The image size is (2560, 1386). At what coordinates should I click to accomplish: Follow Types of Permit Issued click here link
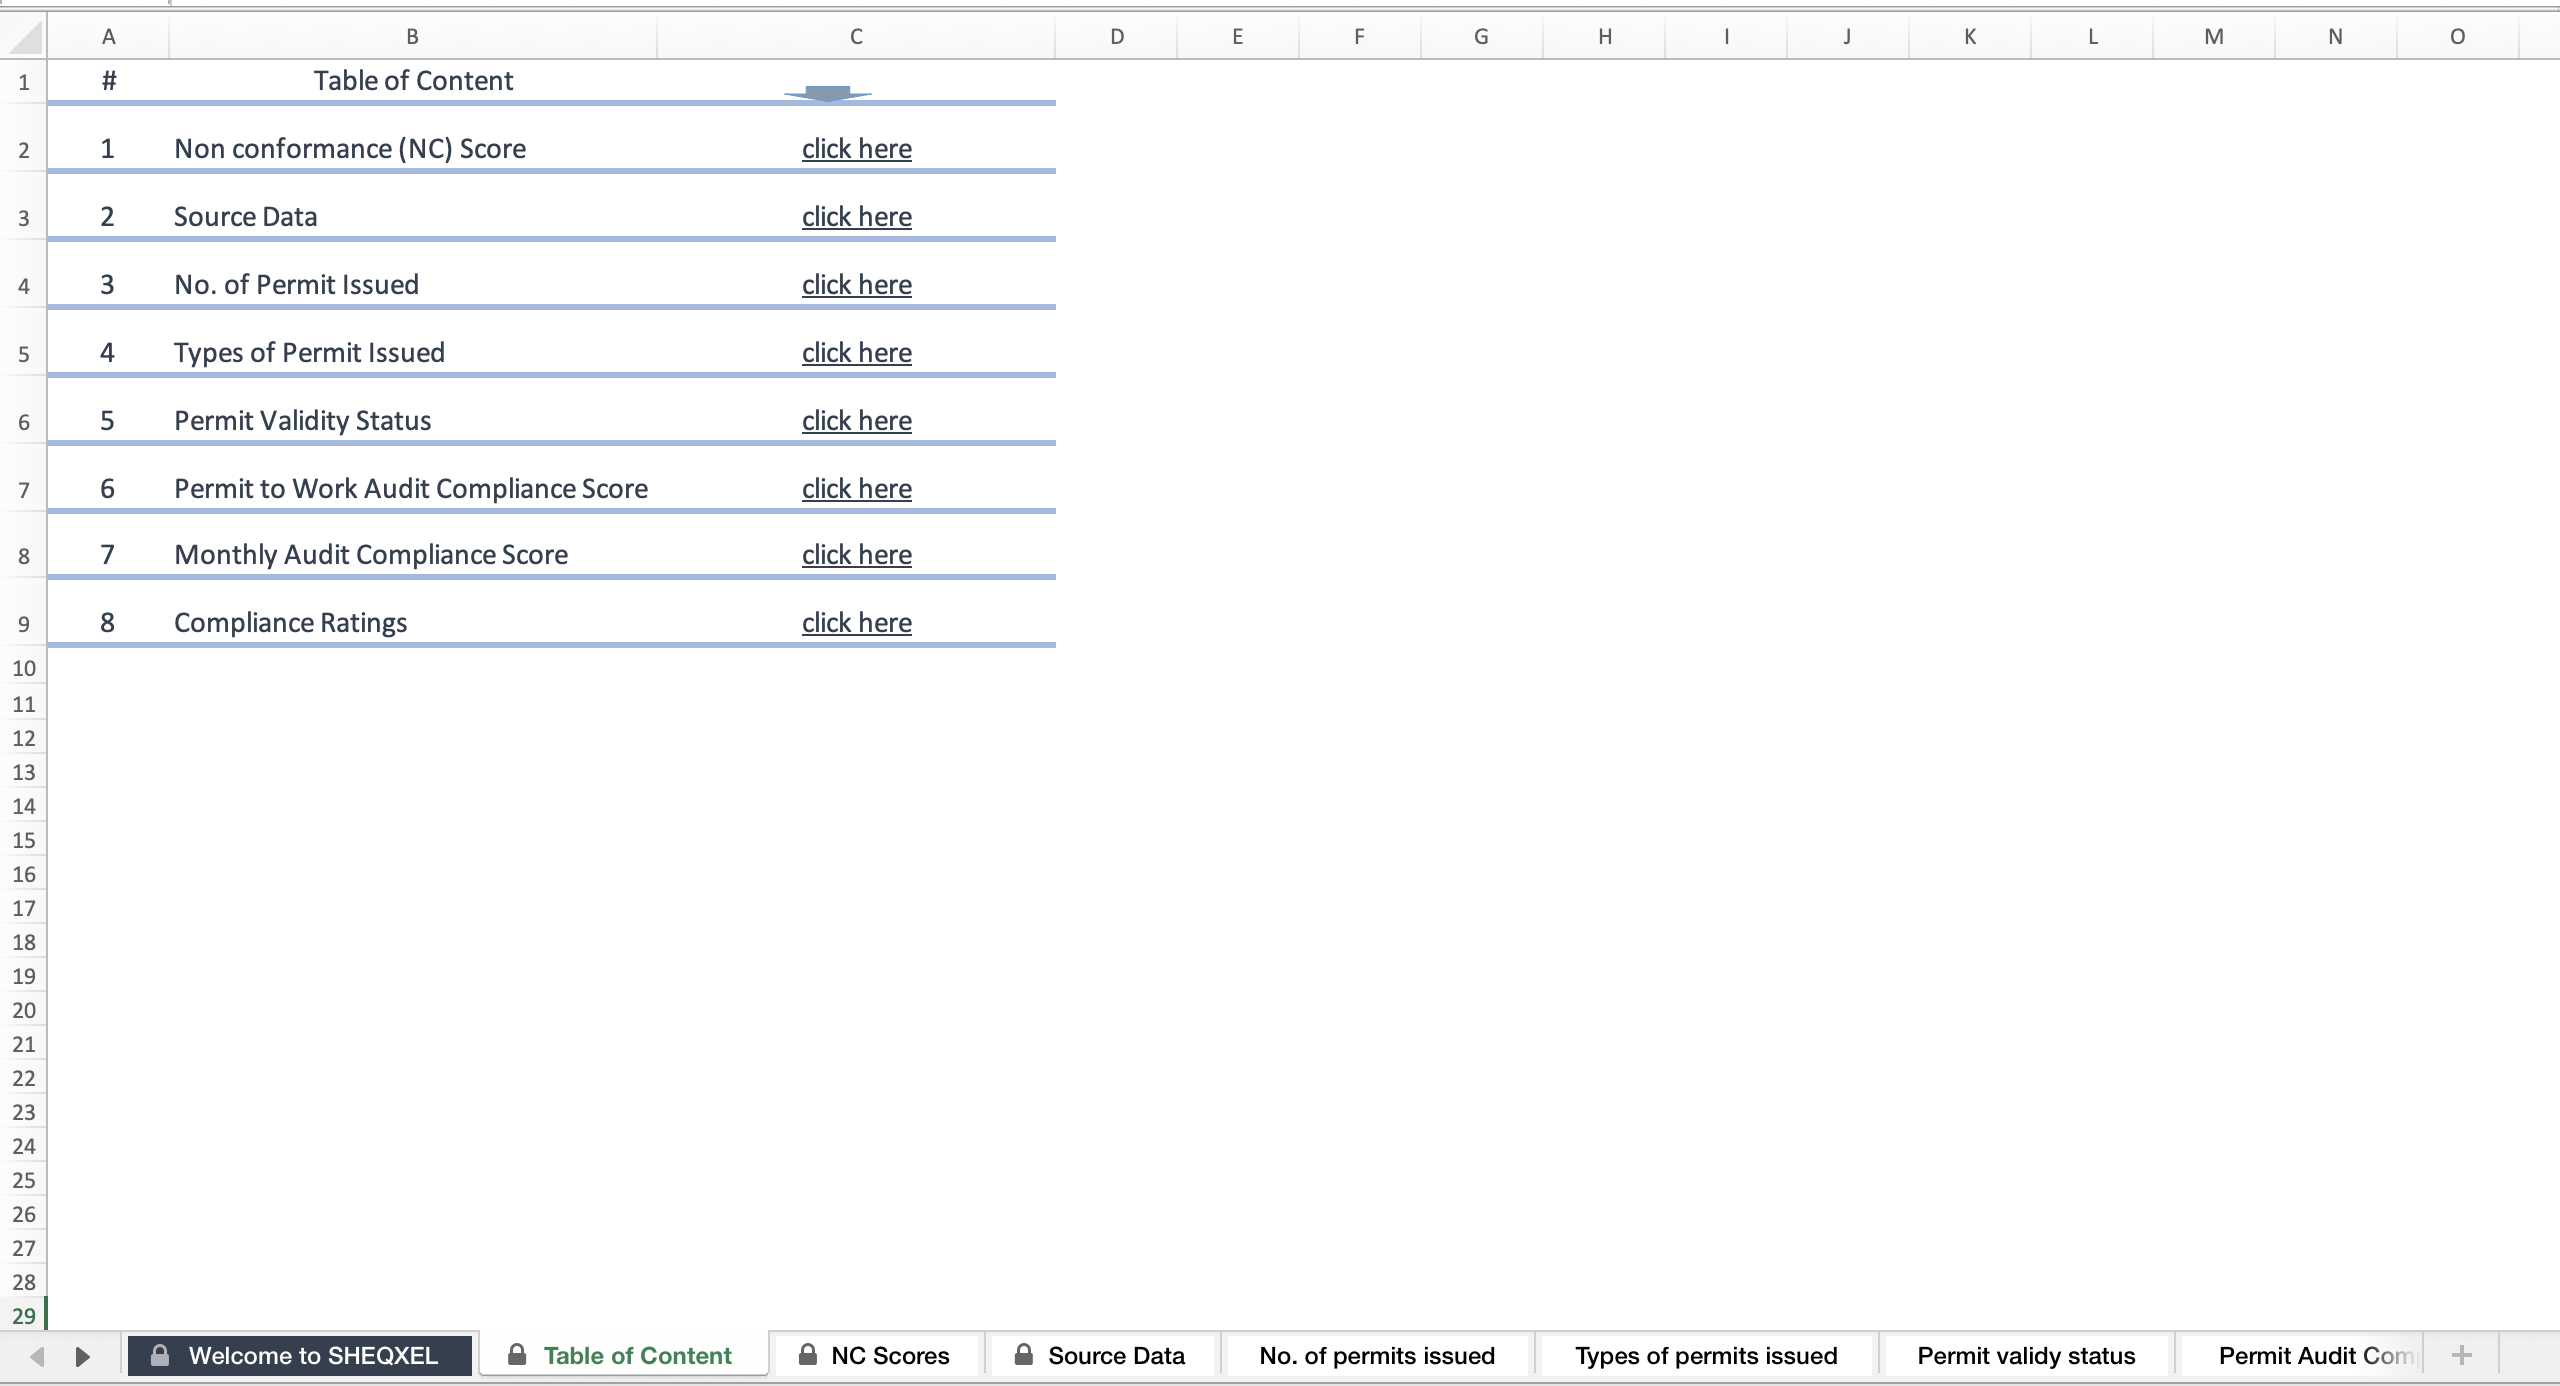click(857, 353)
